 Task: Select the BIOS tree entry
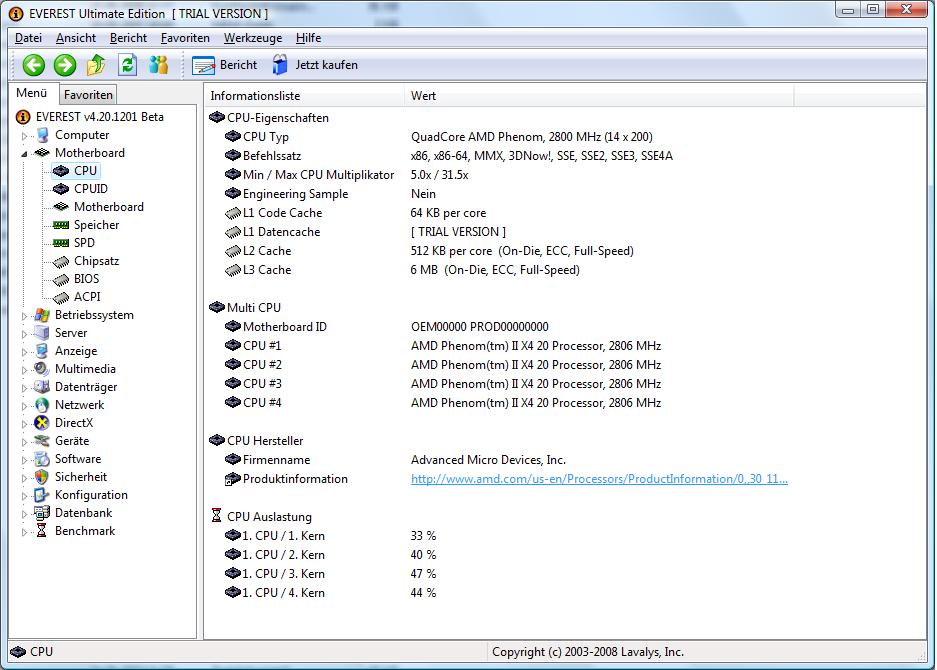[86, 279]
